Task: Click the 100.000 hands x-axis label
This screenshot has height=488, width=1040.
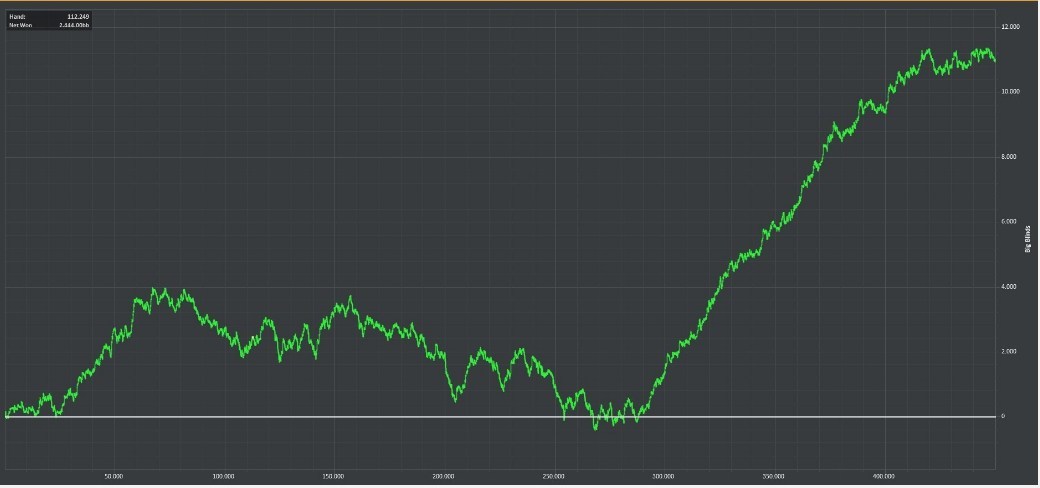Action: [224, 476]
